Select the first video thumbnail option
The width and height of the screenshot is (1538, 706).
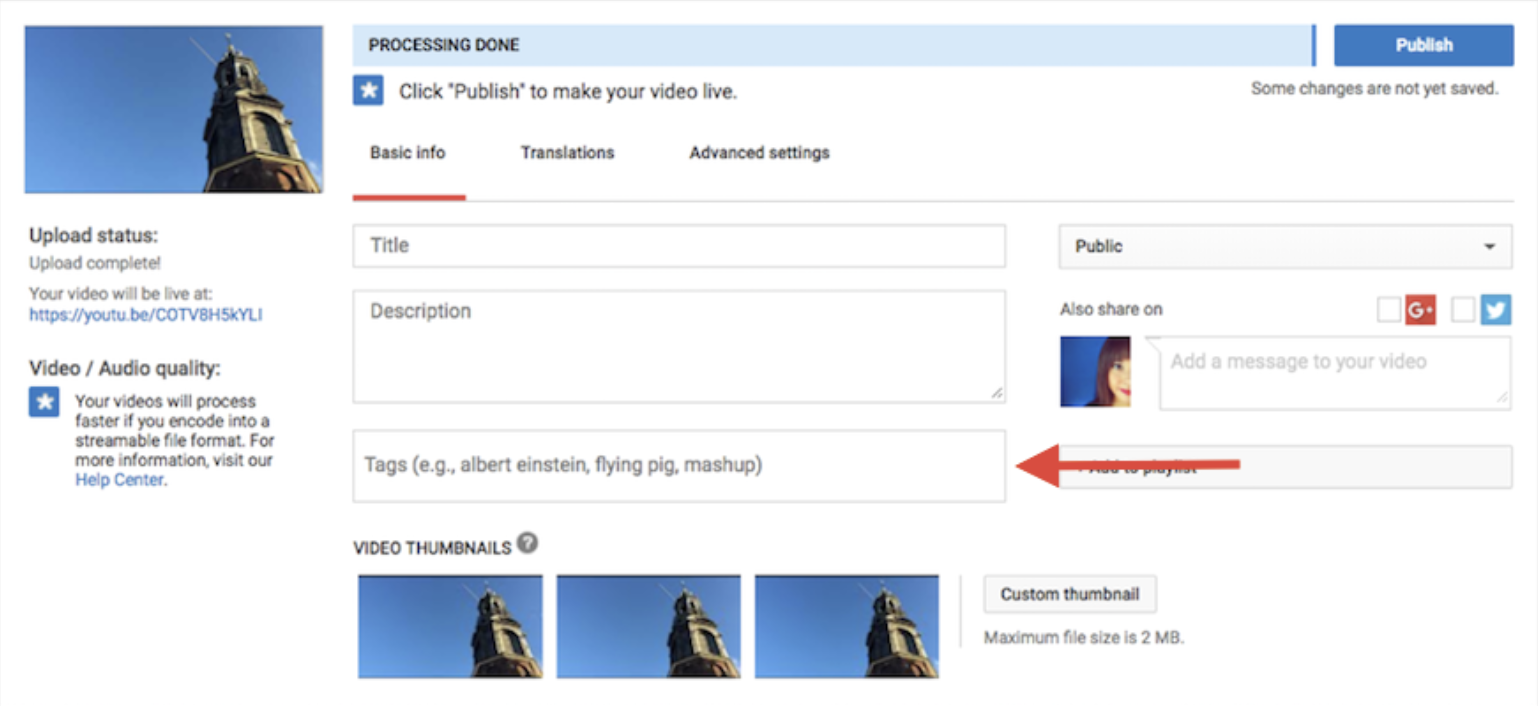click(450, 627)
